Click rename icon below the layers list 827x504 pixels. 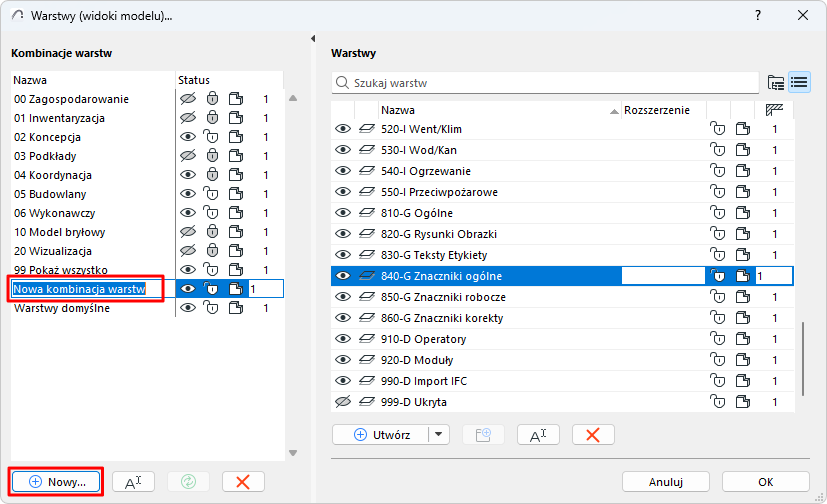pyautogui.click(x=538, y=434)
